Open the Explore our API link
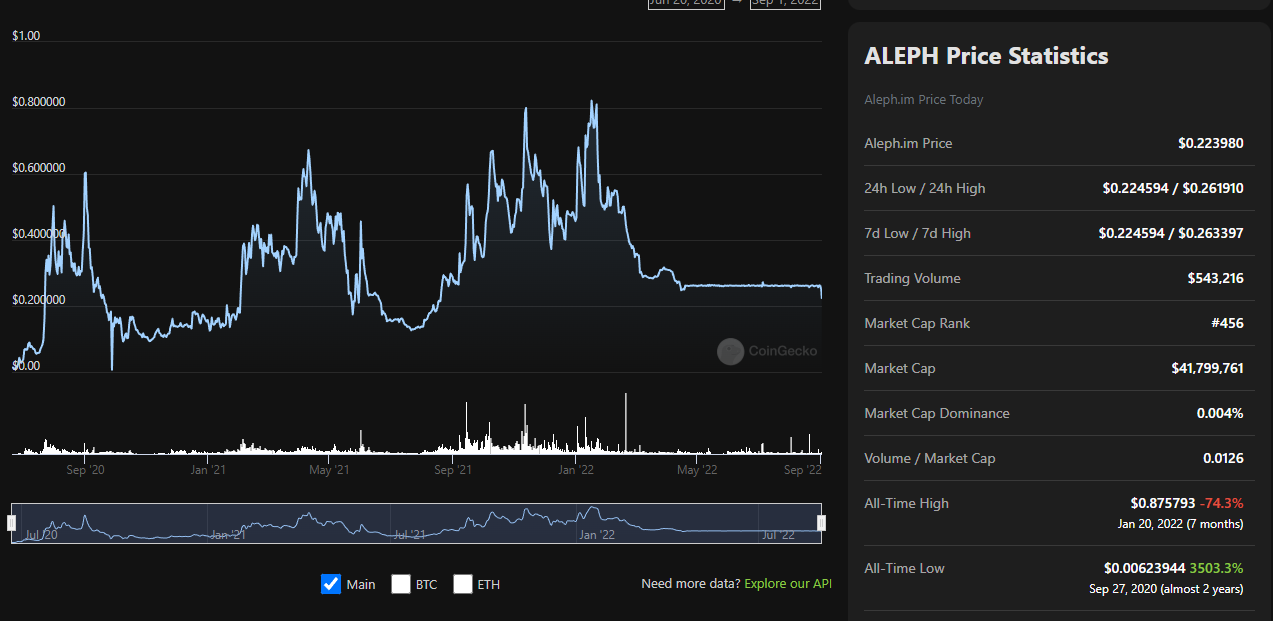 tap(788, 584)
